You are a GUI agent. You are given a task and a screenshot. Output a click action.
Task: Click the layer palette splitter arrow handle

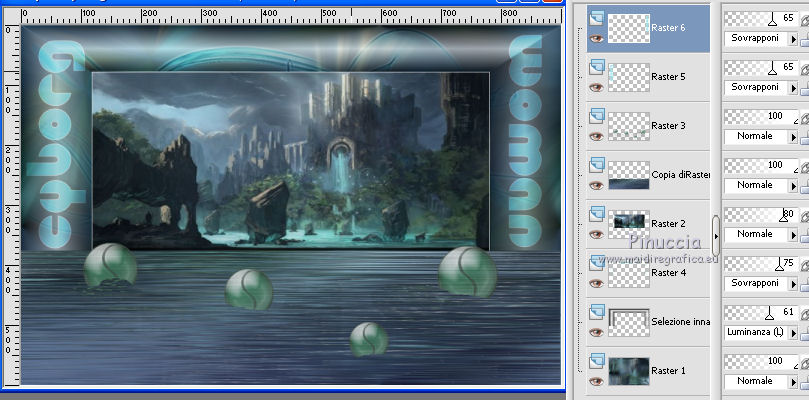point(716,236)
